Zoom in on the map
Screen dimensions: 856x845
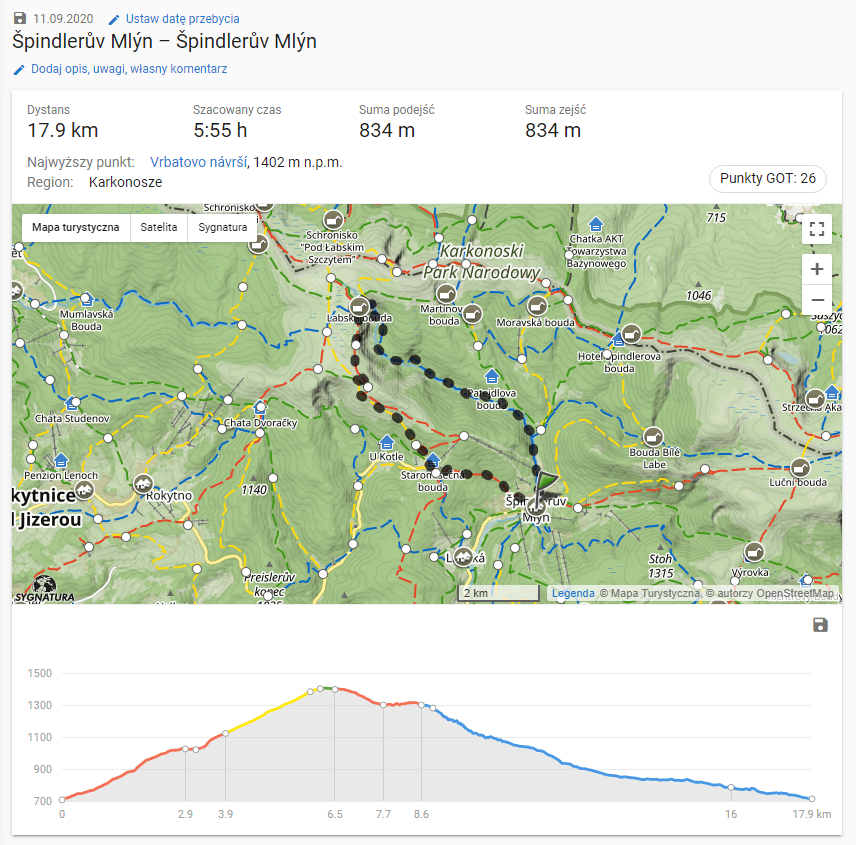817,269
